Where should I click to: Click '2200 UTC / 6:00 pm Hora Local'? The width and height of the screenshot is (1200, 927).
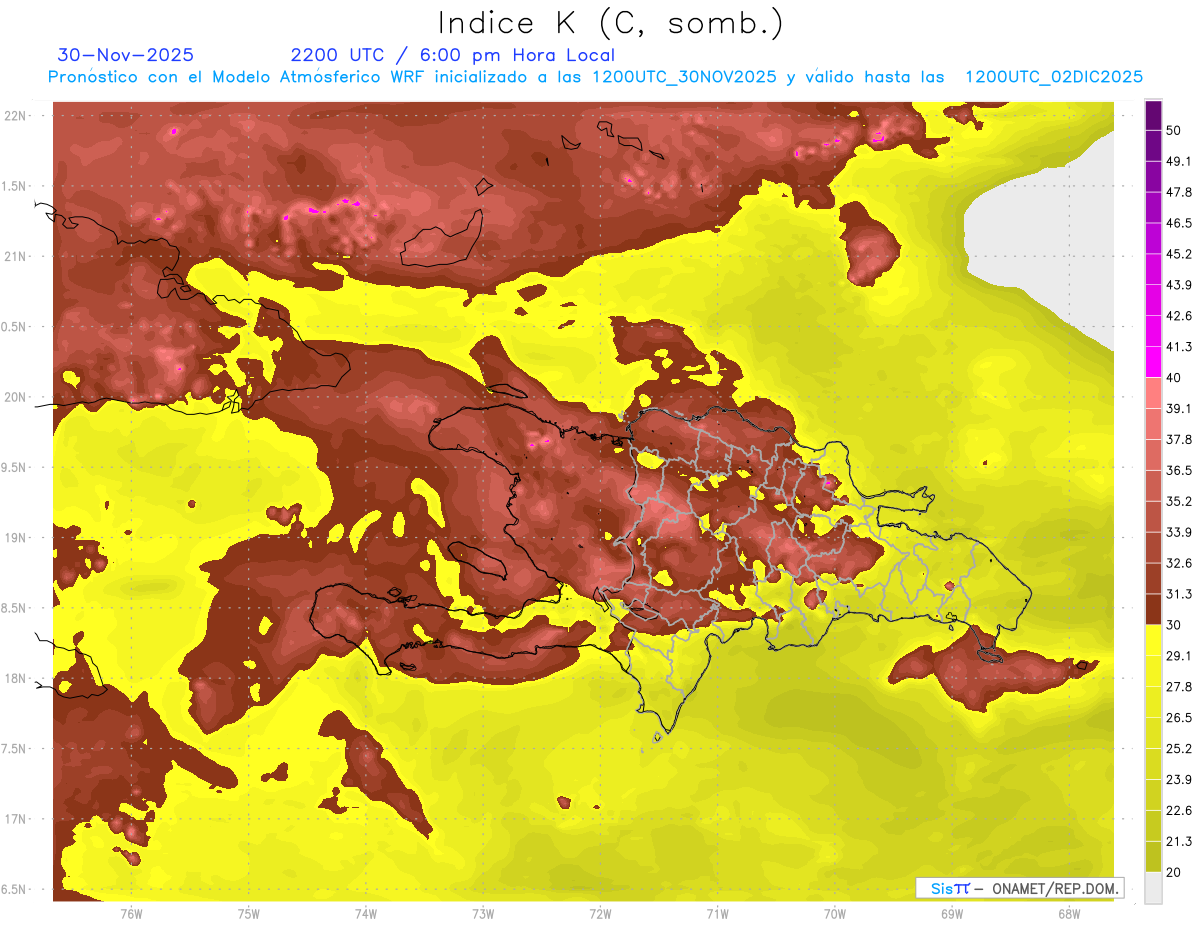coord(453,55)
